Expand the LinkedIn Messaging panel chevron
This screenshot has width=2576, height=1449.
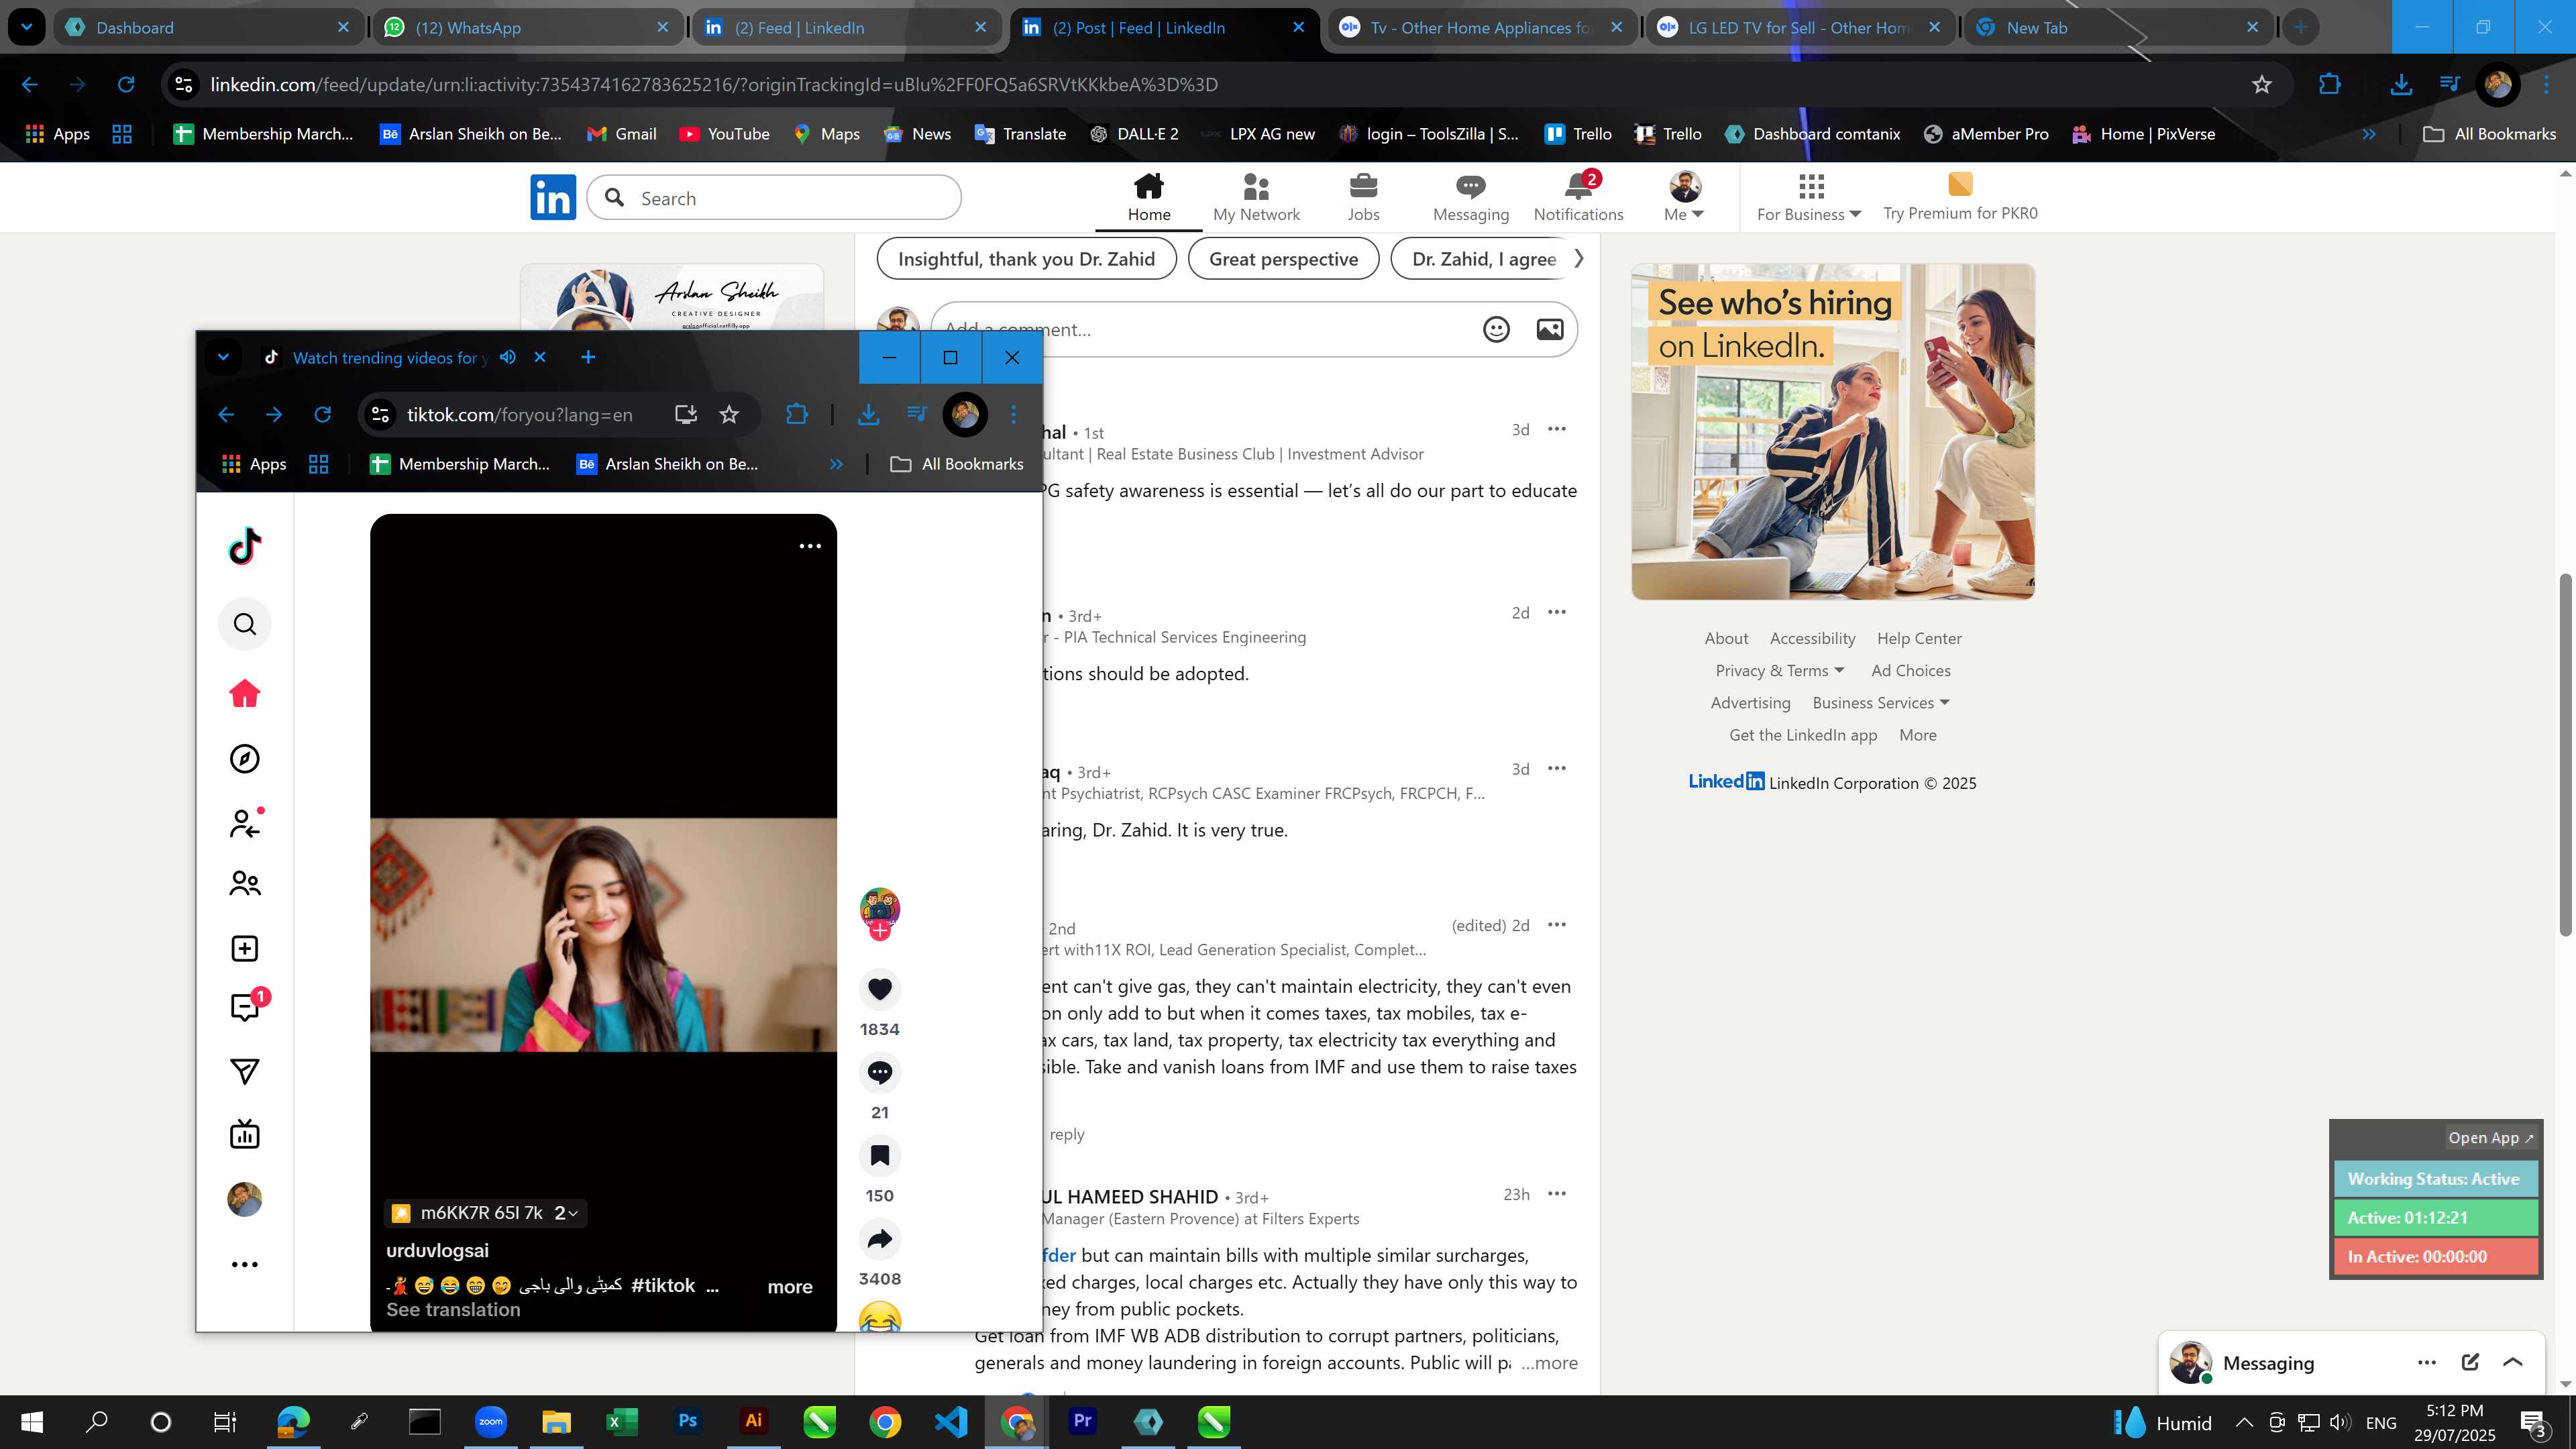pyautogui.click(x=2513, y=1362)
